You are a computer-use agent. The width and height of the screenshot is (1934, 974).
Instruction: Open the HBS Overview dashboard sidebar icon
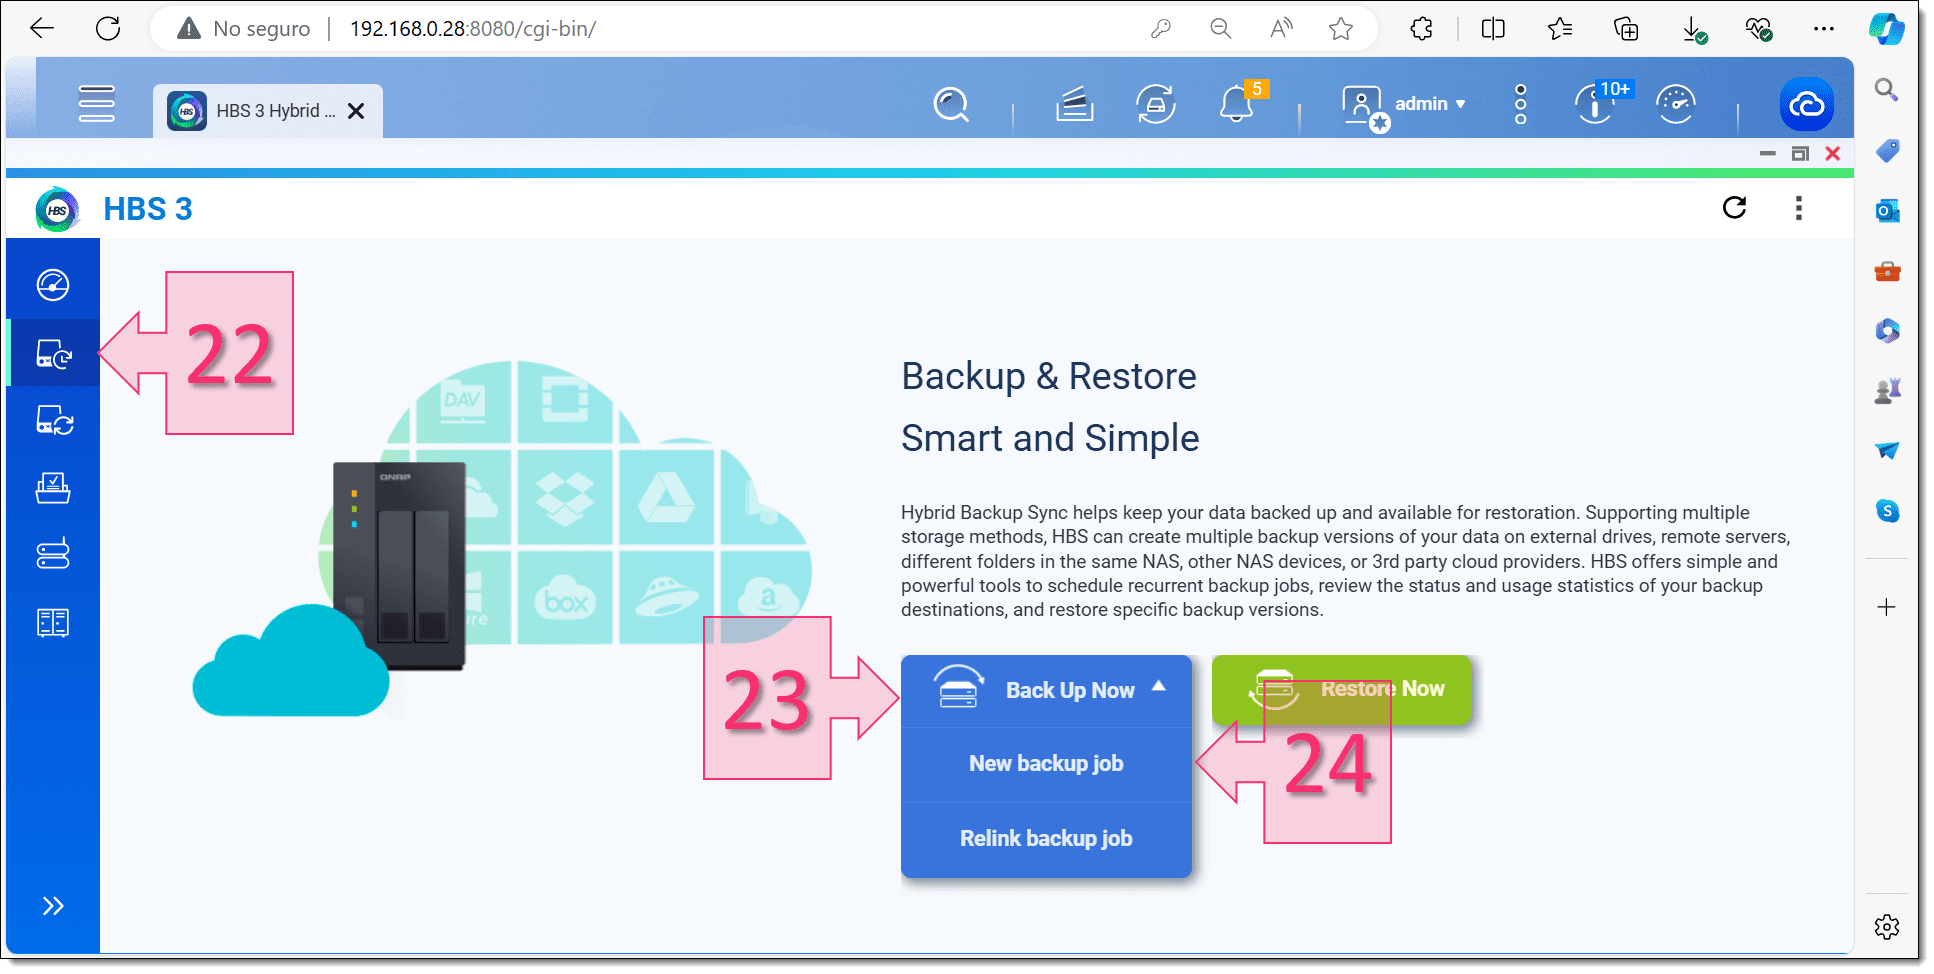[53, 285]
